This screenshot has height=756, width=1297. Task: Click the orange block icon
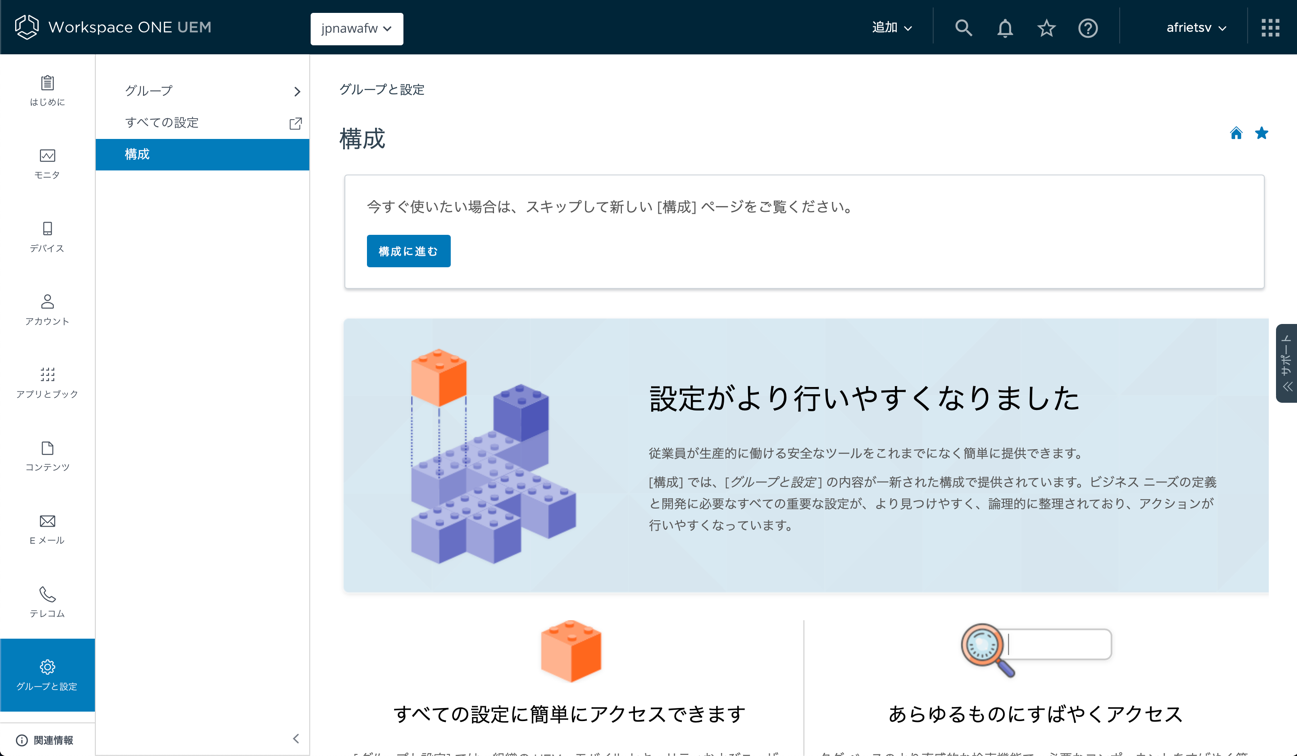click(x=571, y=651)
